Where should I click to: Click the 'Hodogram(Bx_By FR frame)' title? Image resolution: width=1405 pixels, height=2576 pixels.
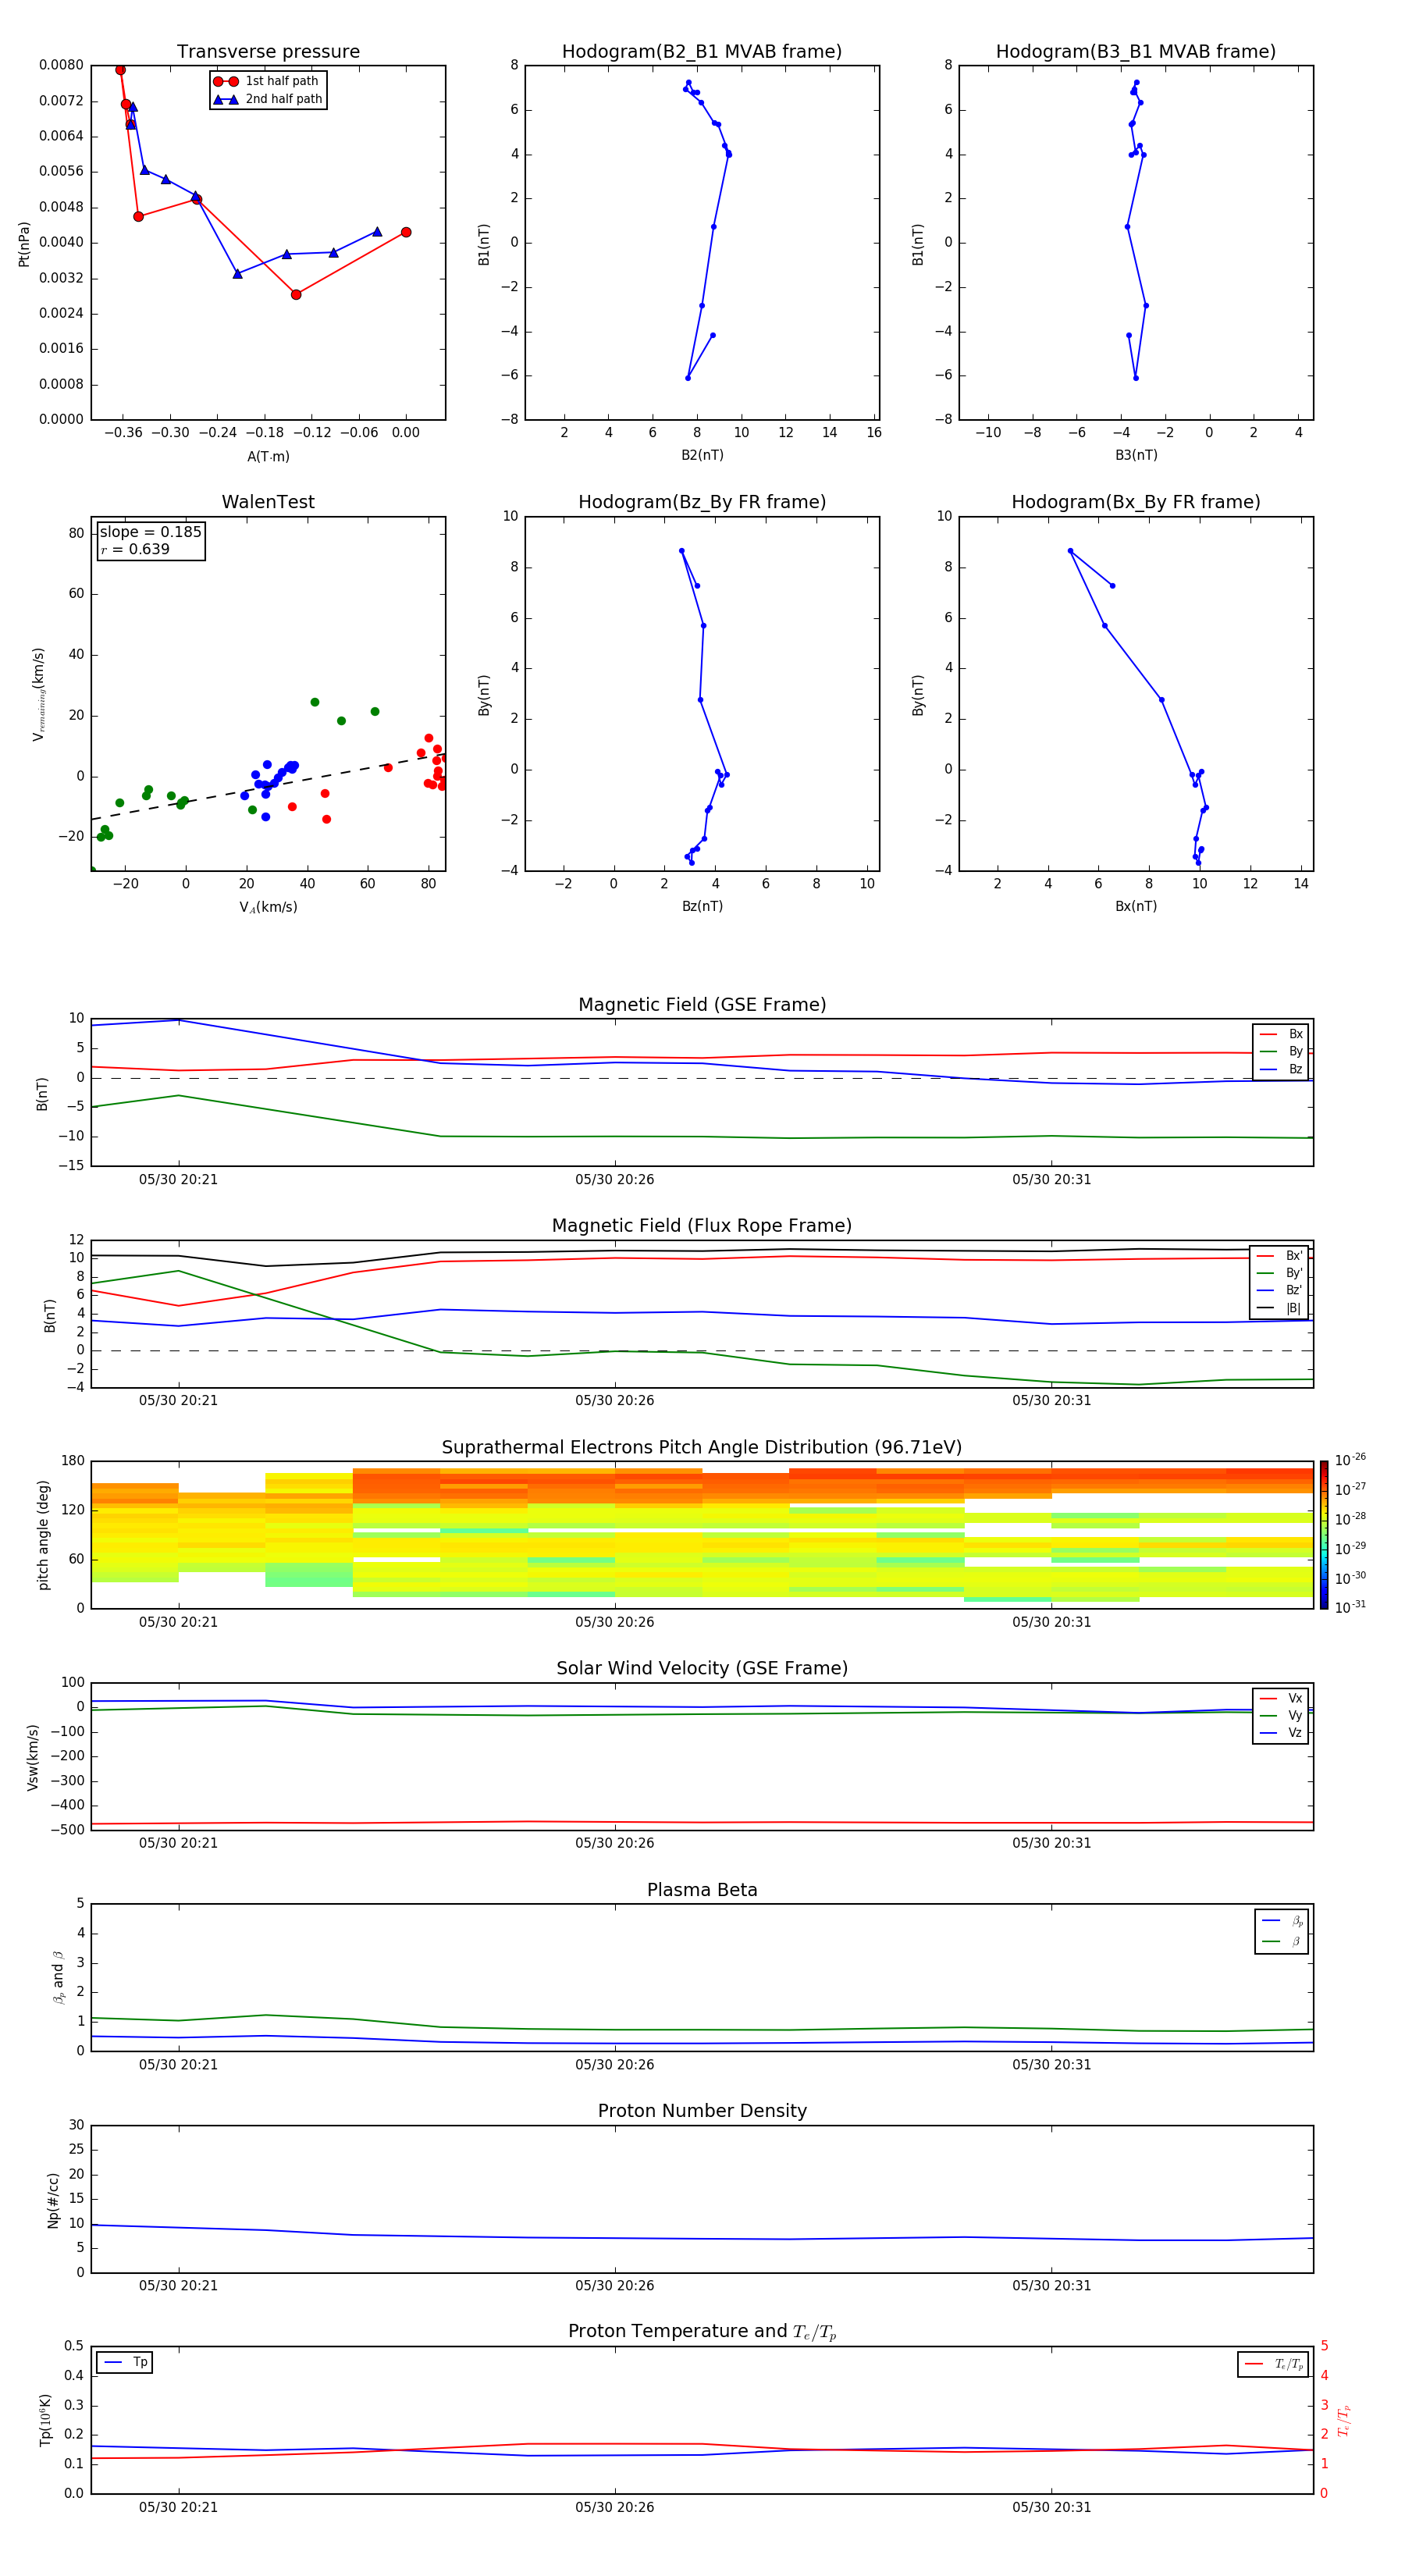point(1136,502)
